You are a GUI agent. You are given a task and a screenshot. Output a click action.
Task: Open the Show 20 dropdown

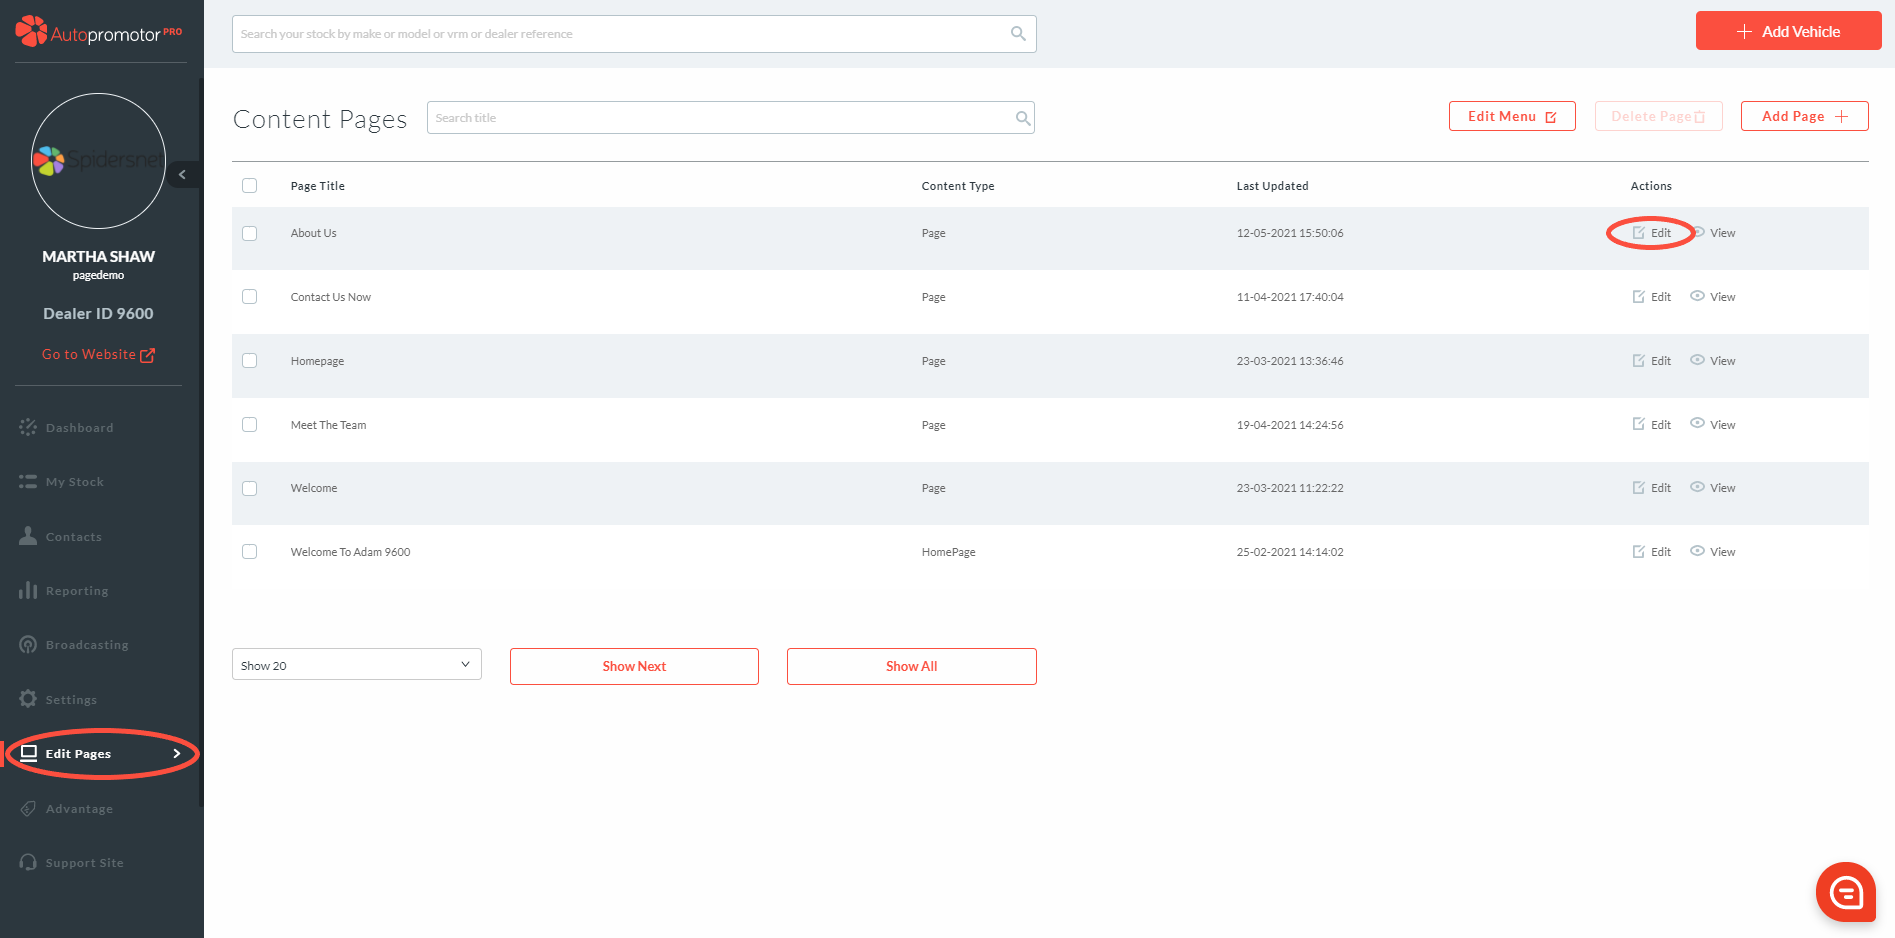tap(356, 665)
